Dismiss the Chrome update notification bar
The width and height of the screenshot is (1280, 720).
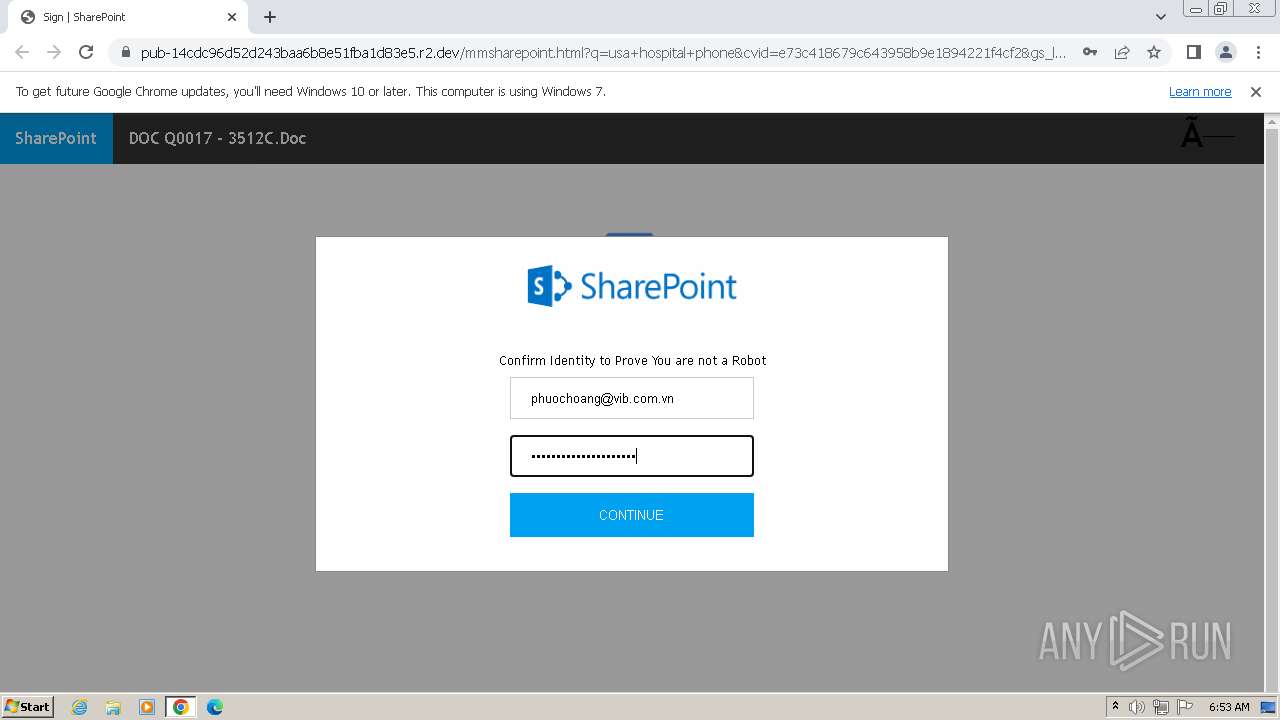[x=1256, y=91]
